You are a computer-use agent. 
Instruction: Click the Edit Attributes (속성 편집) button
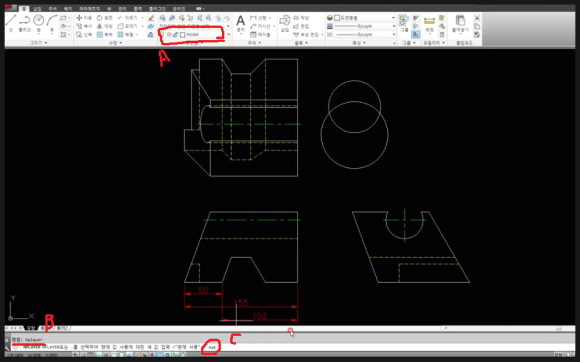pos(308,34)
